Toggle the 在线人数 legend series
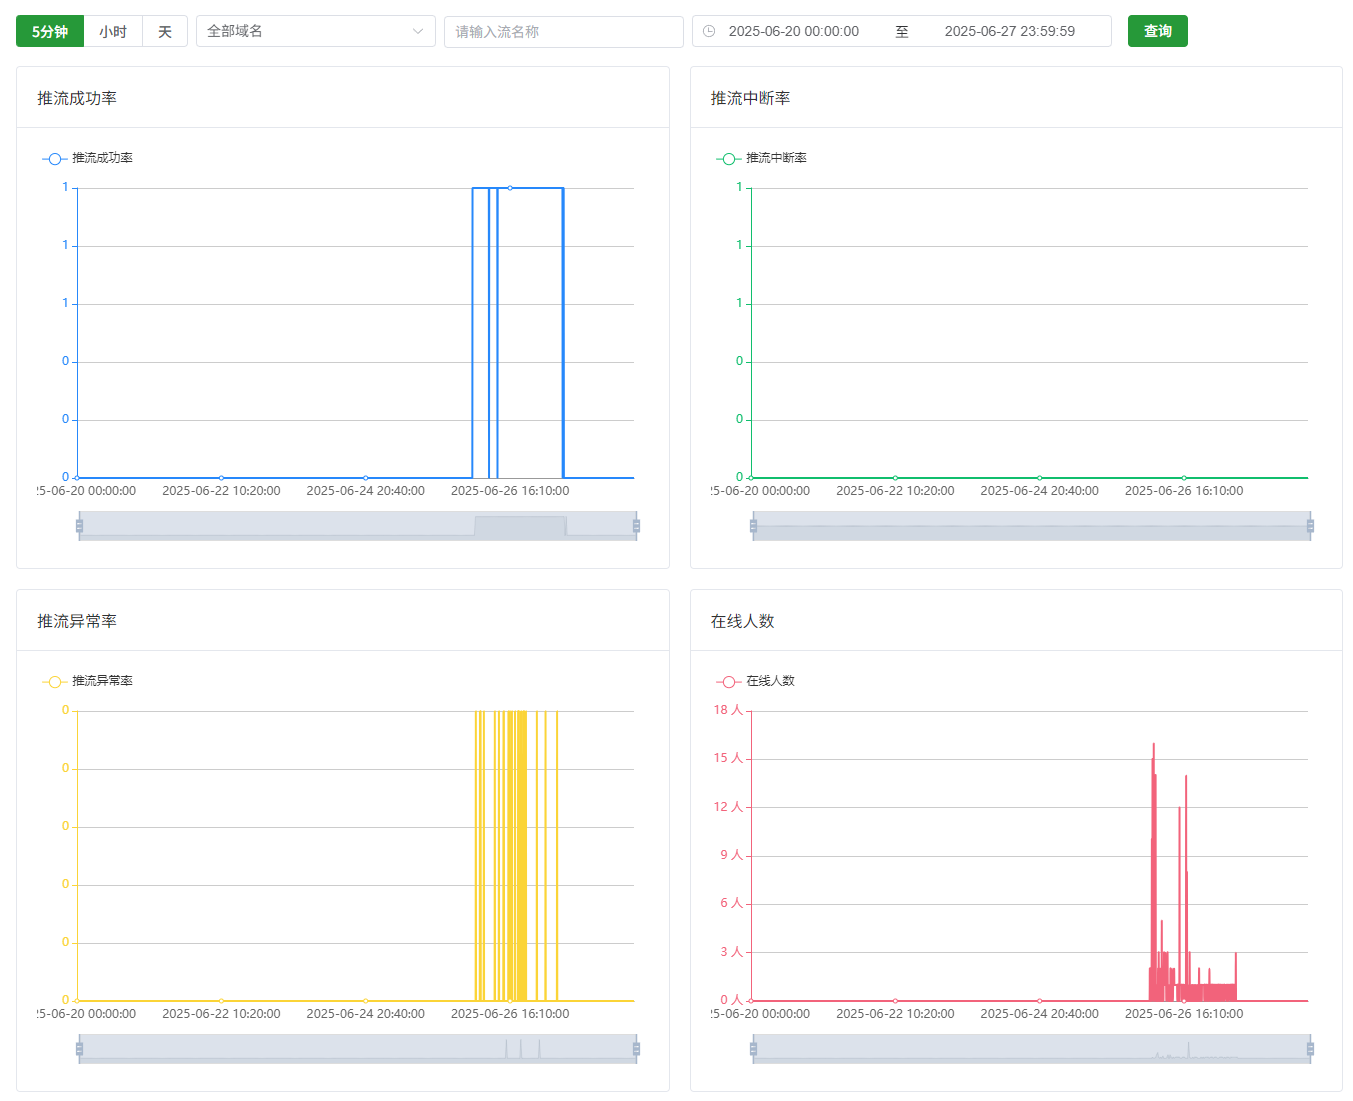Image resolution: width=1353 pixels, height=1101 pixels. click(756, 681)
